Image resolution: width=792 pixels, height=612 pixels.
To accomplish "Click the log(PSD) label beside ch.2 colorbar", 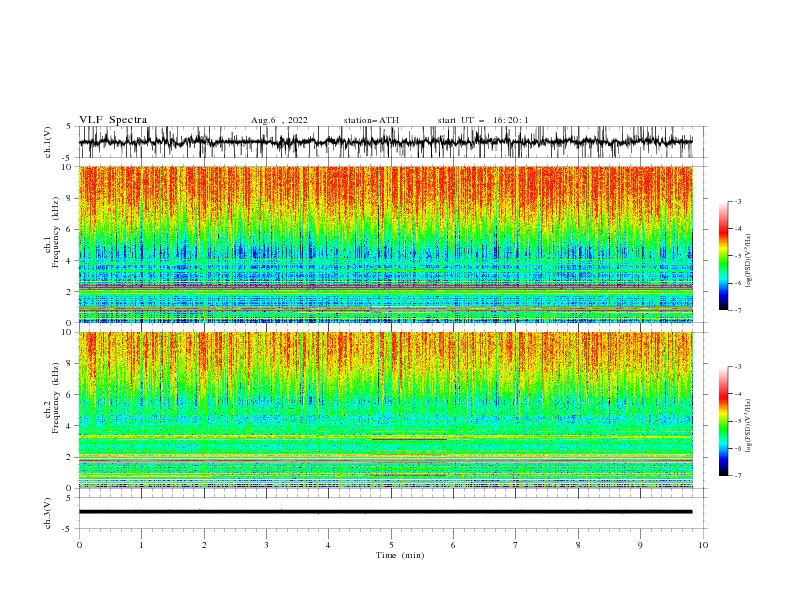I will [748, 426].
